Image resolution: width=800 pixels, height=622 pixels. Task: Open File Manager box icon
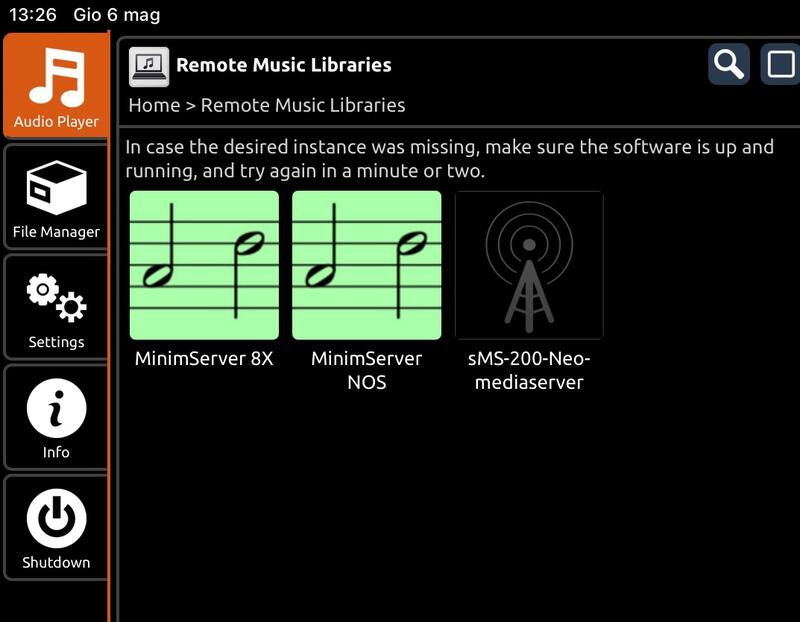coord(56,187)
